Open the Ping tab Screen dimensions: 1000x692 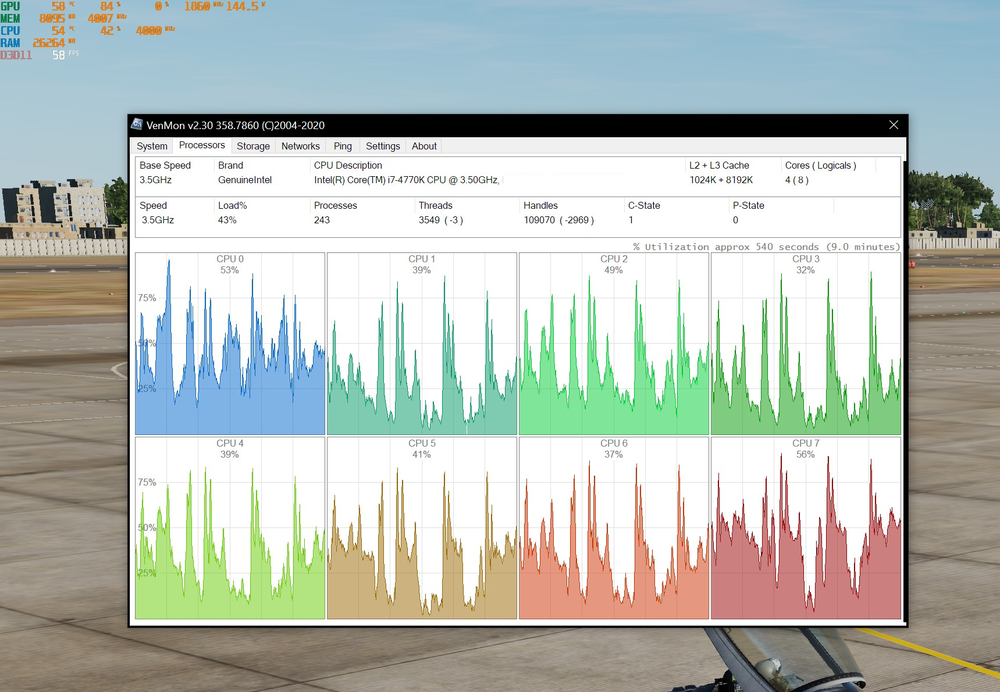tap(343, 146)
